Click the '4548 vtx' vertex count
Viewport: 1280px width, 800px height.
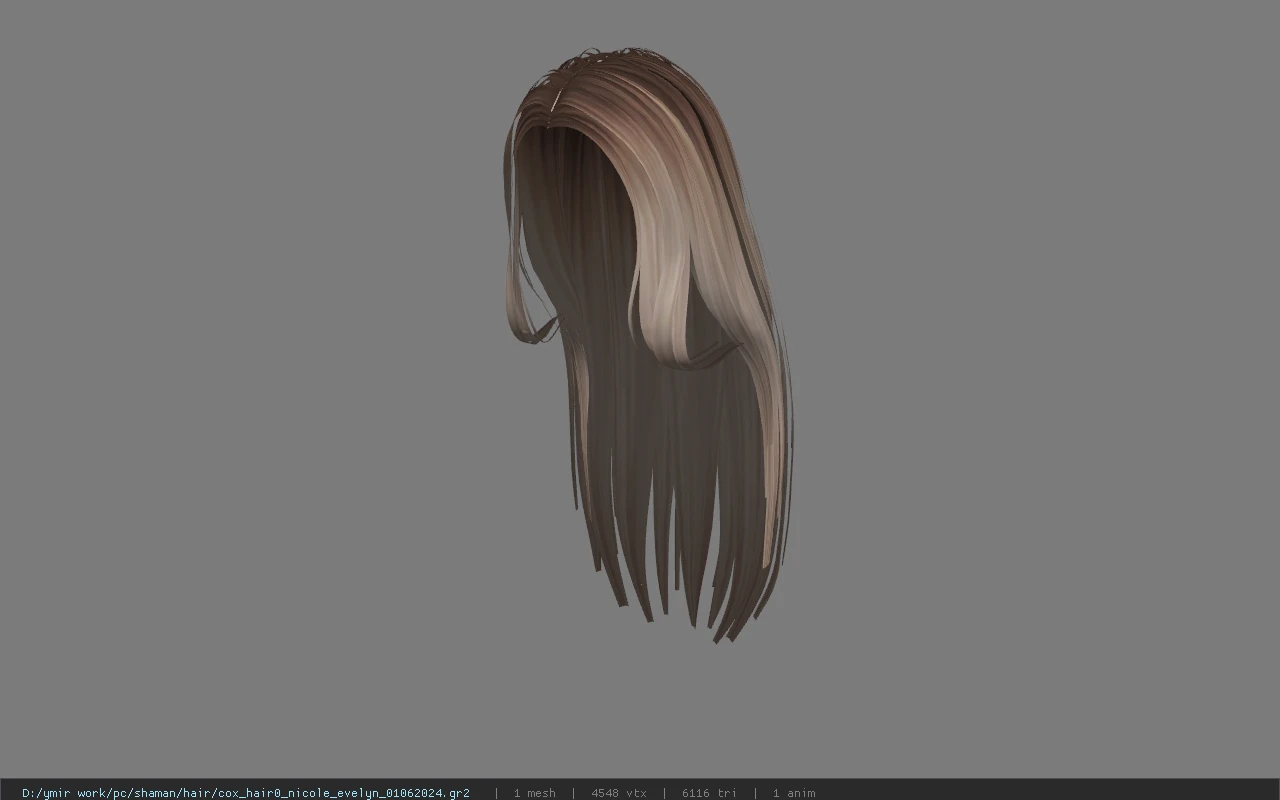618,793
